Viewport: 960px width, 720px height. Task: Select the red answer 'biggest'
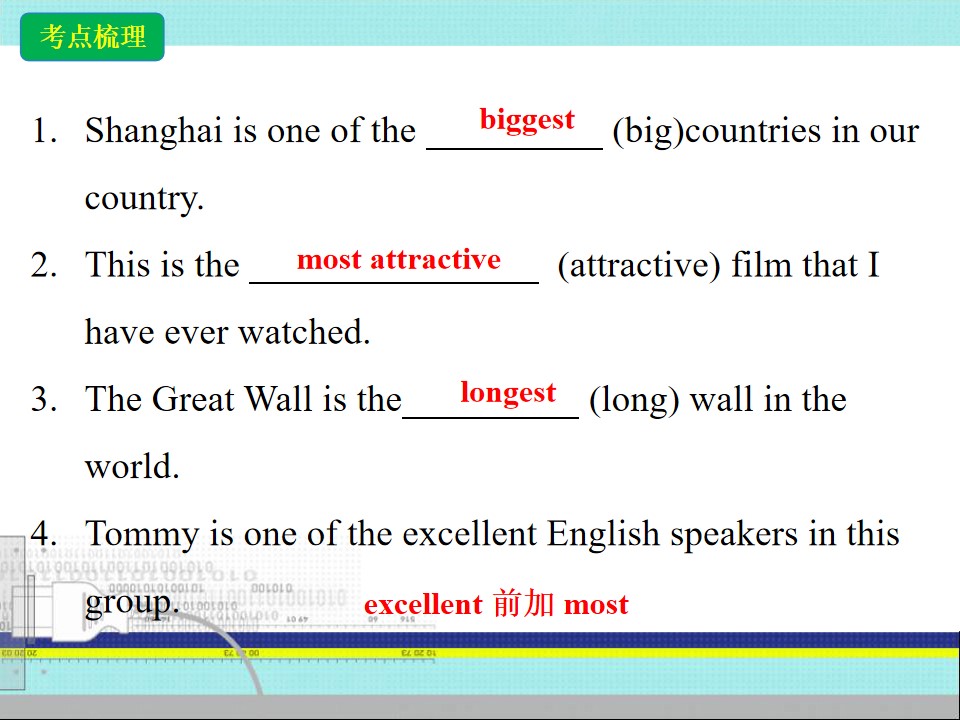point(527,119)
